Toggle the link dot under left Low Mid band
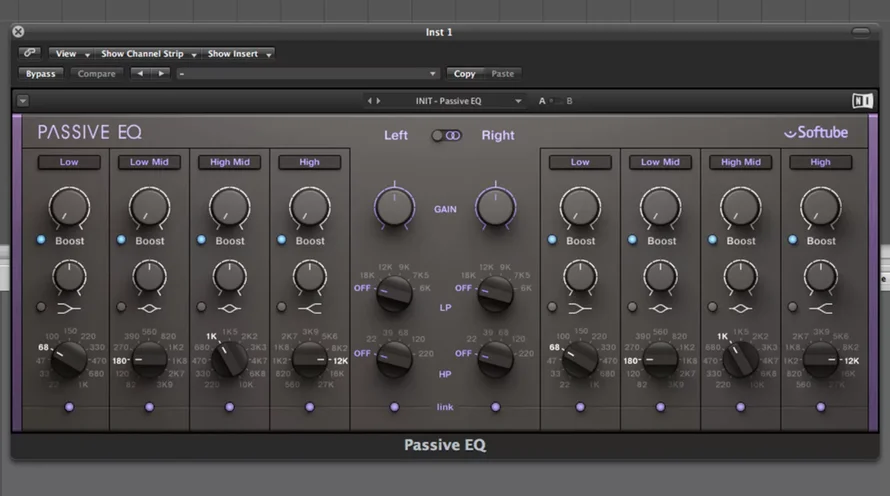Image resolution: width=890 pixels, height=496 pixels. (x=149, y=407)
